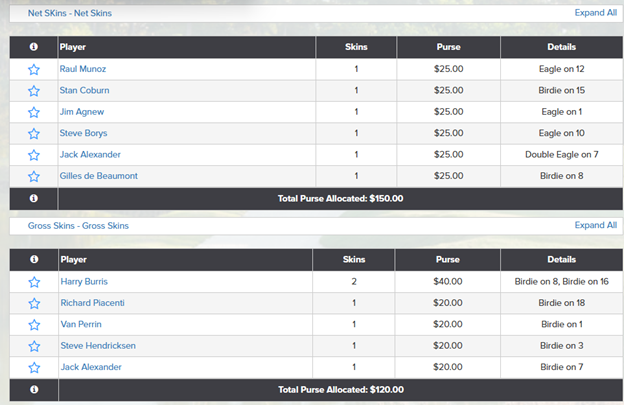Favorite Stan Coburn with the star
Image resolution: width=624 pixels, height=405 pixels.
[34, 91]
